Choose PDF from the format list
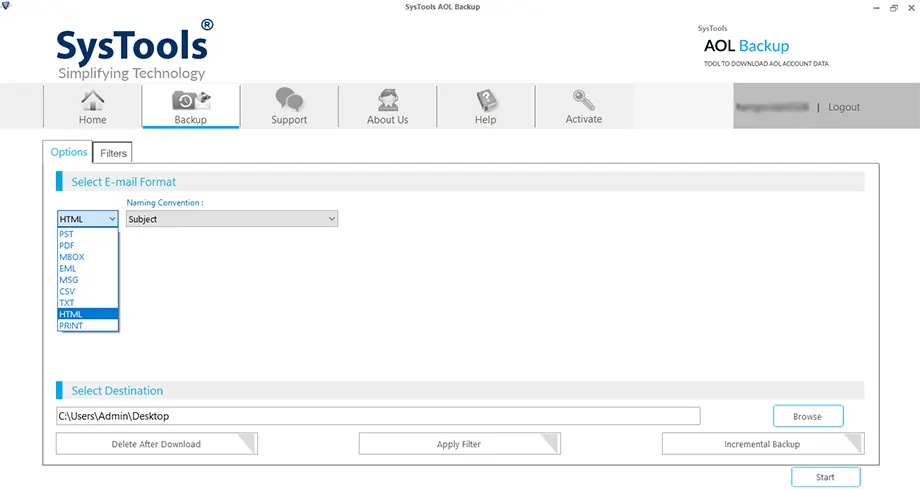The height and width of the screenshot is (489, 920). [88, 245]
